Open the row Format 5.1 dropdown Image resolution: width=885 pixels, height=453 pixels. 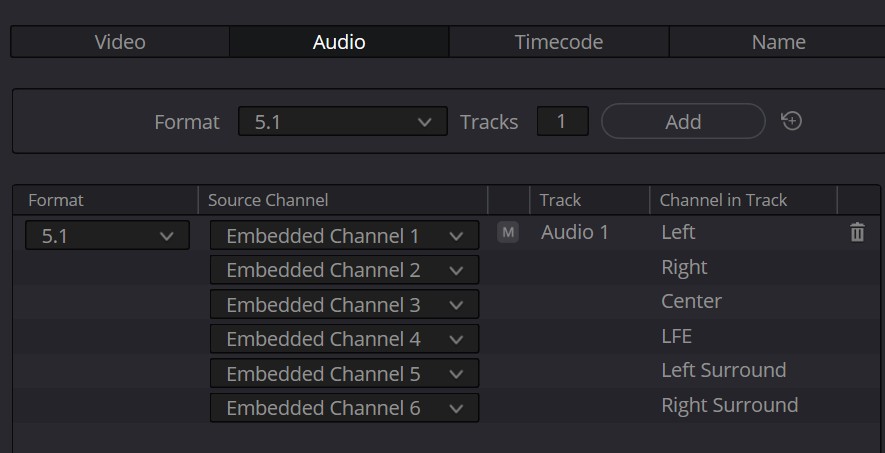[x=107, y=235]
